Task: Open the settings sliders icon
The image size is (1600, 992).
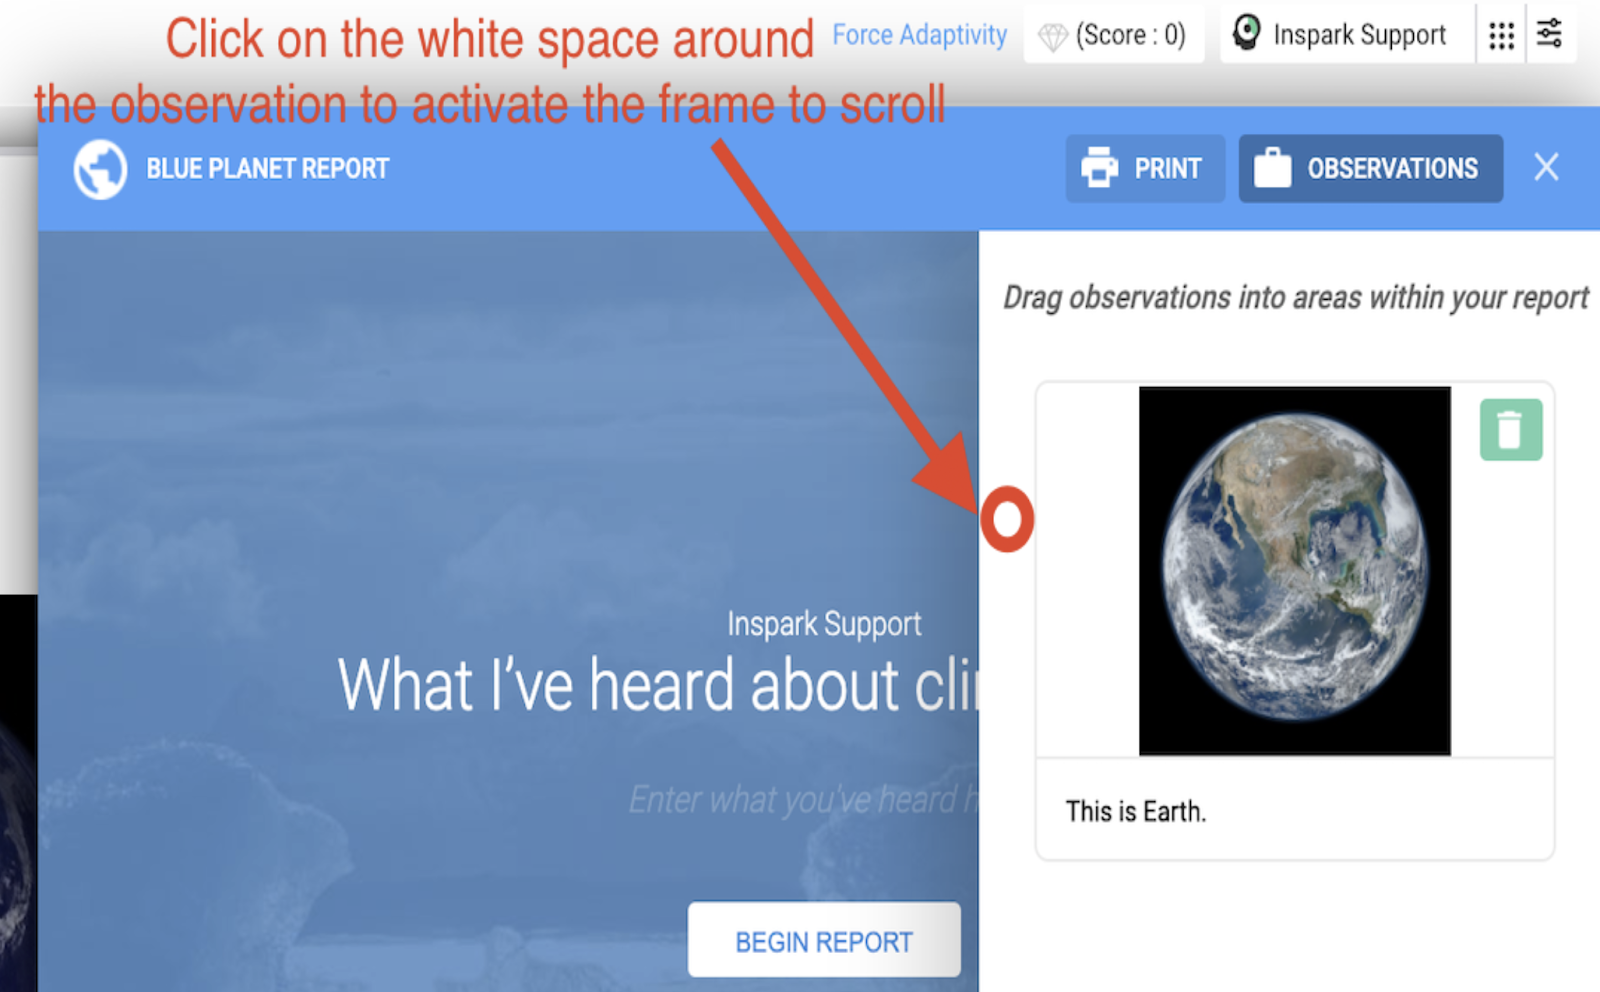Action: coord(1550,33)
